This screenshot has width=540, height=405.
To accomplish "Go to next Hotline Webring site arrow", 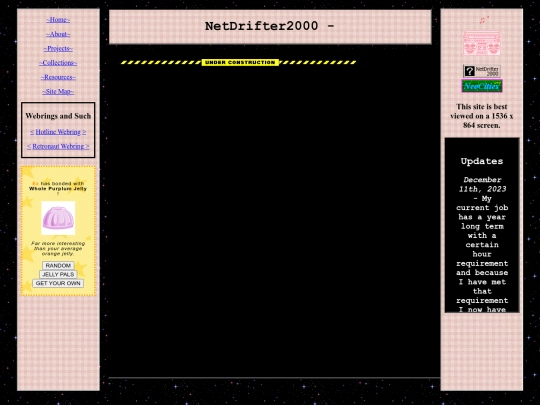I will pos(84,132).
